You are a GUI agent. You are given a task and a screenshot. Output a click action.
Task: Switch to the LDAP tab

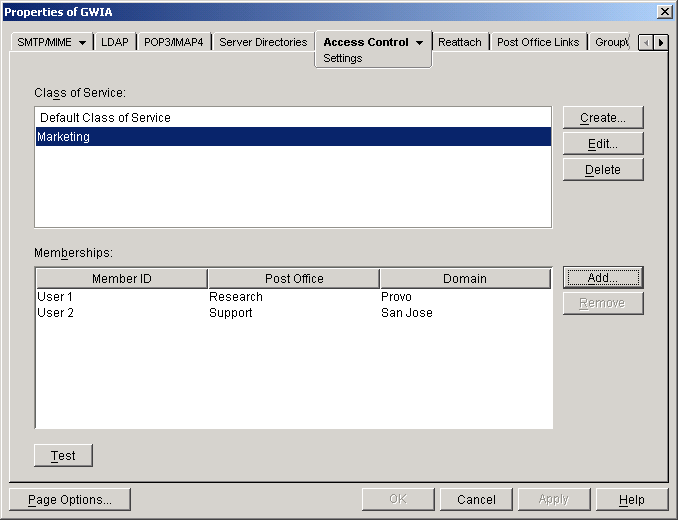tap(115, 42)
